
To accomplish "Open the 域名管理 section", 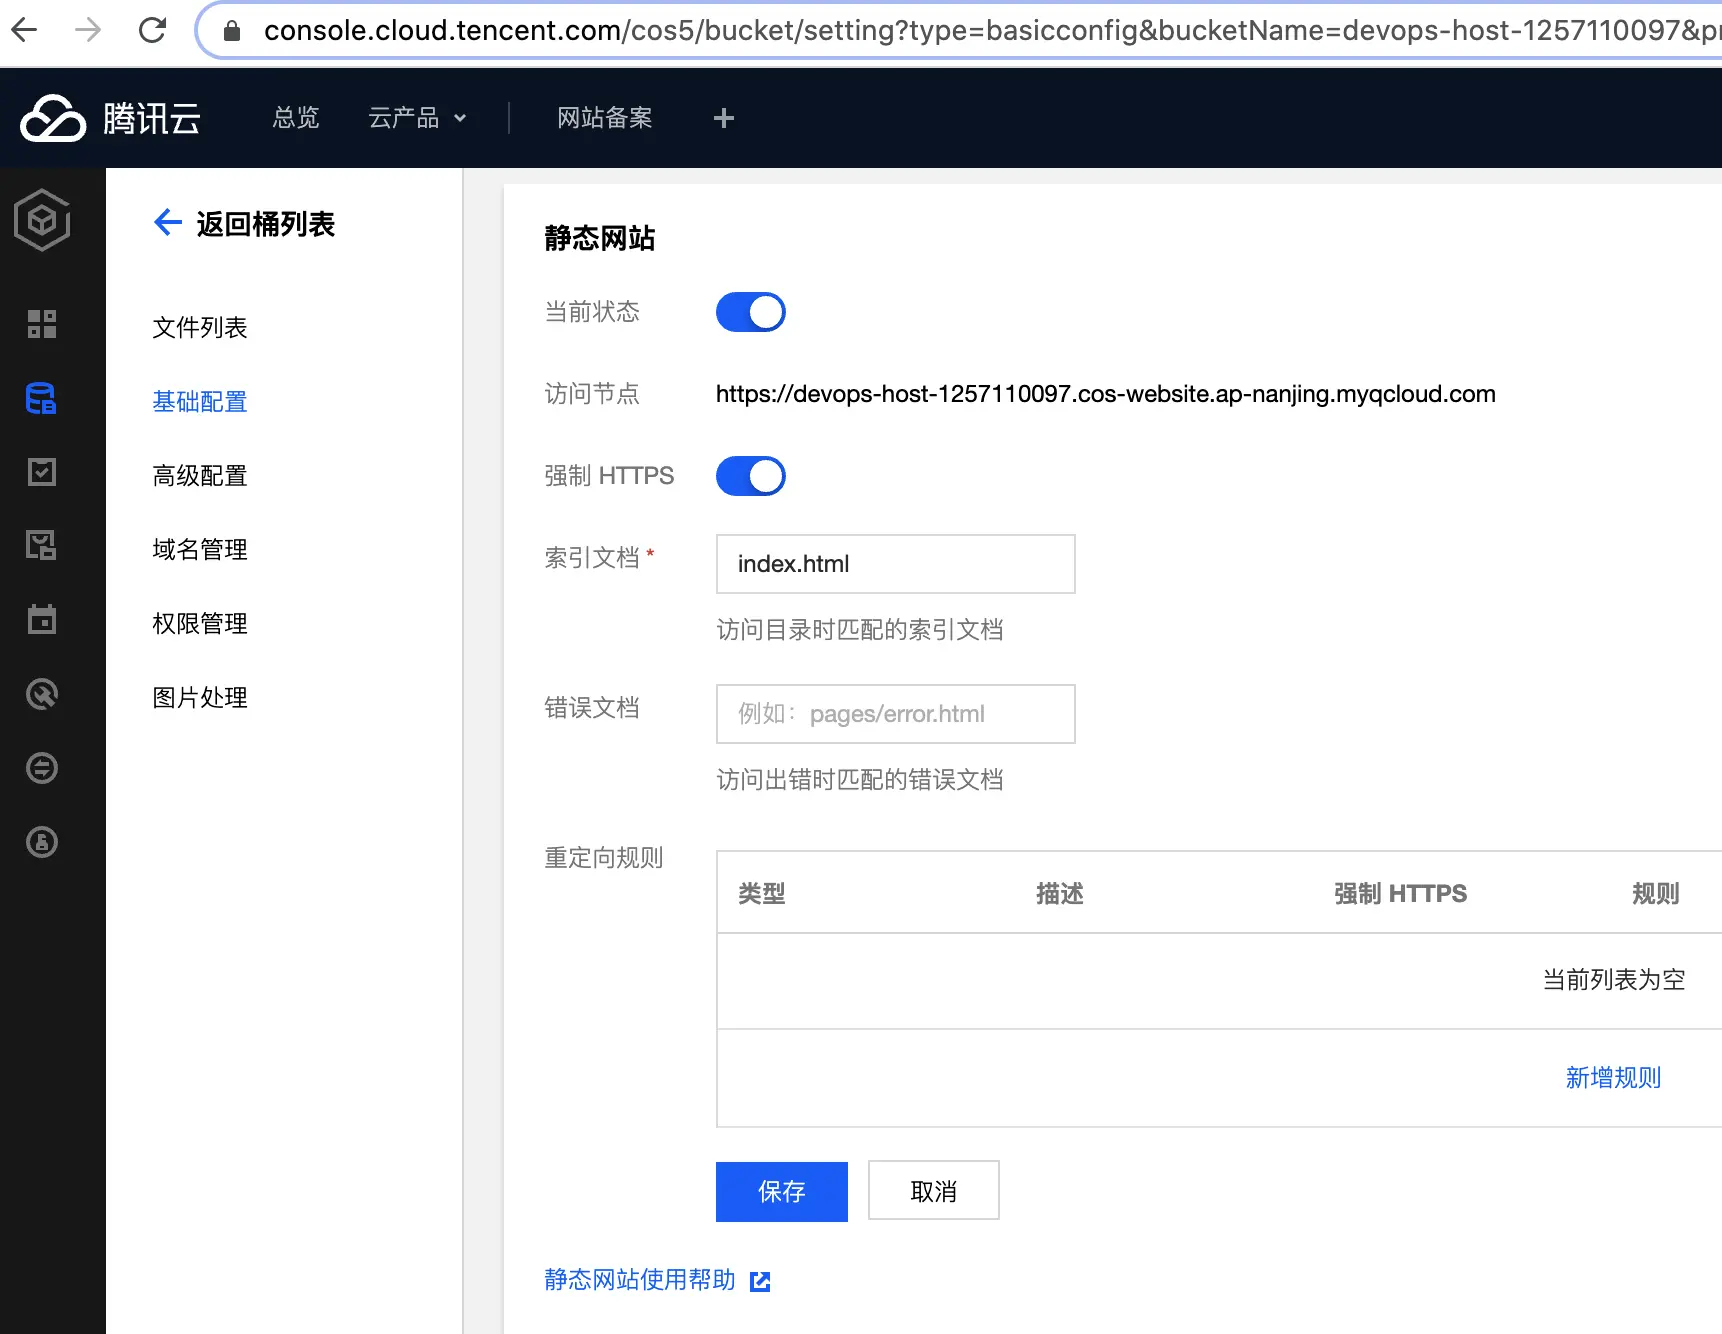I will click(199, 549).
